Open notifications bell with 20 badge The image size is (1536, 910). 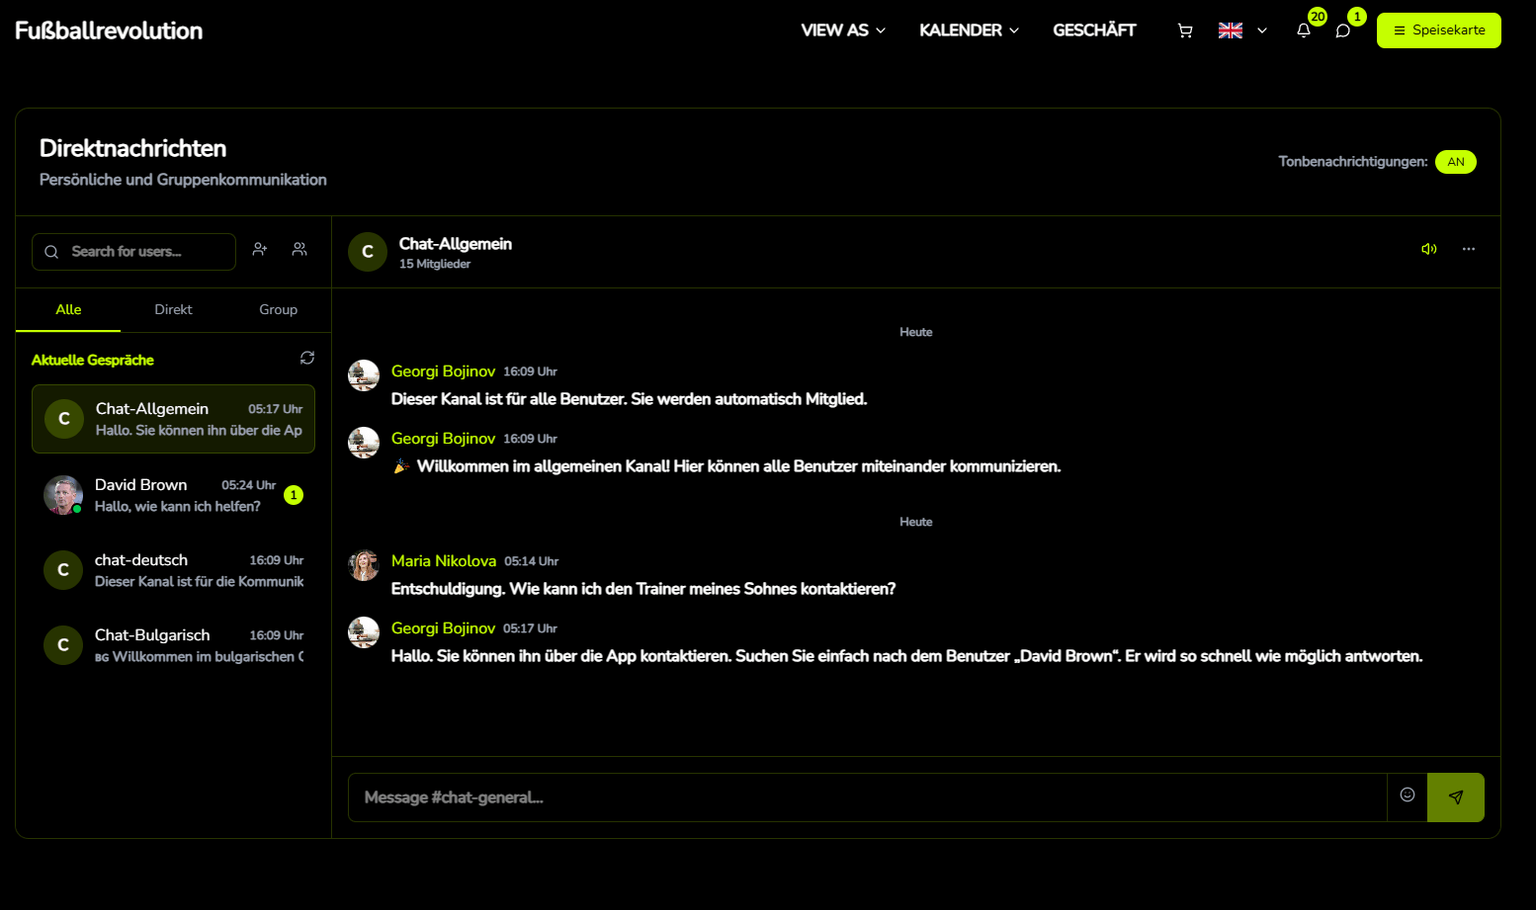click(1303, 30)
